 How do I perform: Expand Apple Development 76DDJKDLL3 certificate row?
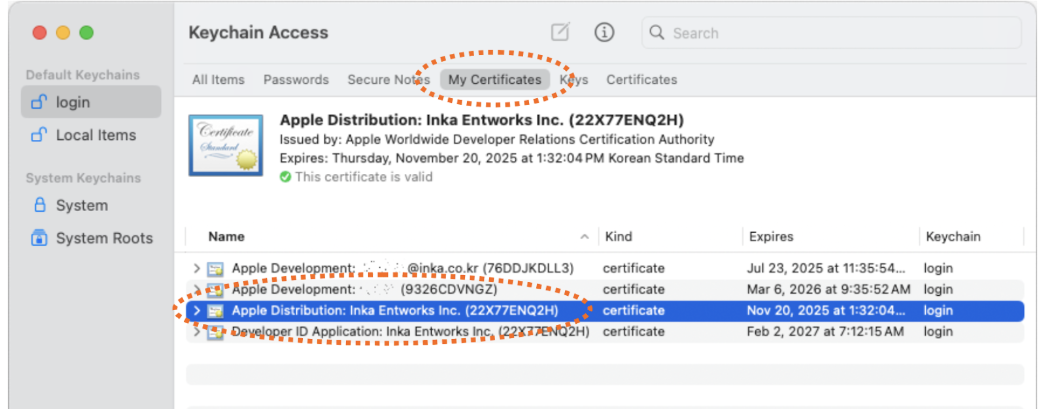tap(197, 268)
